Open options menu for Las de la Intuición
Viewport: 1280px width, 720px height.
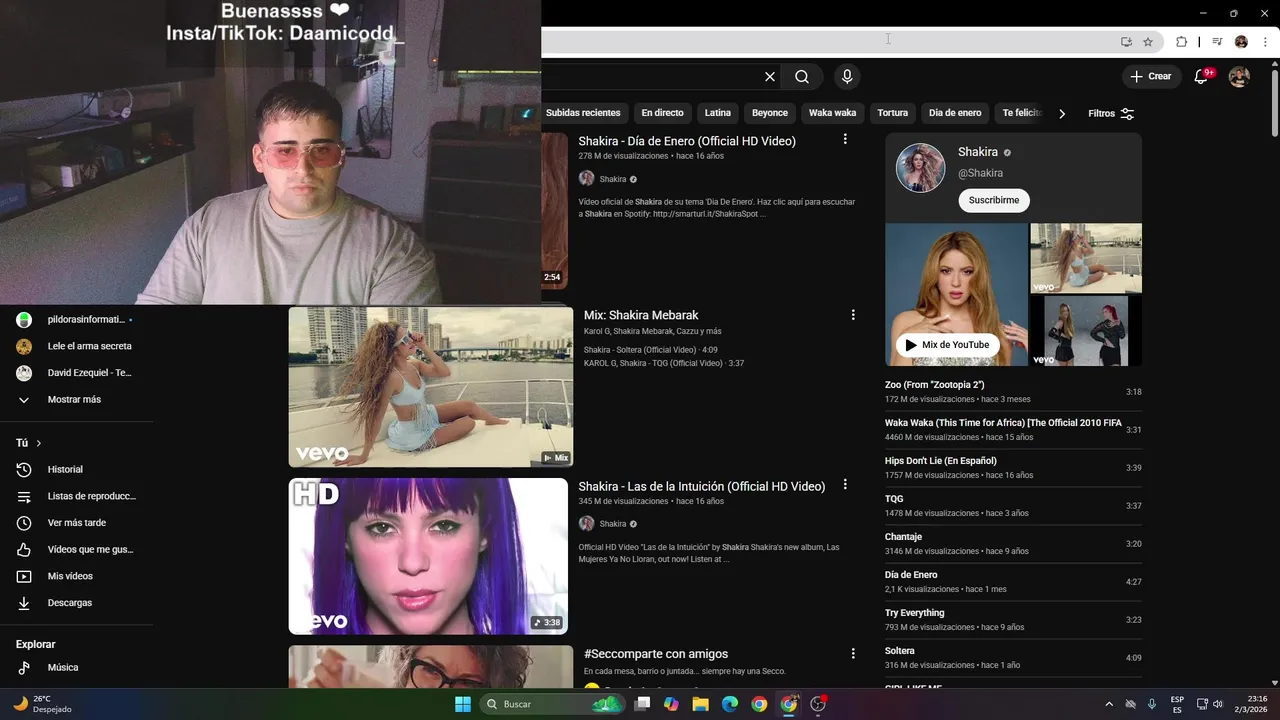(845, 485)
